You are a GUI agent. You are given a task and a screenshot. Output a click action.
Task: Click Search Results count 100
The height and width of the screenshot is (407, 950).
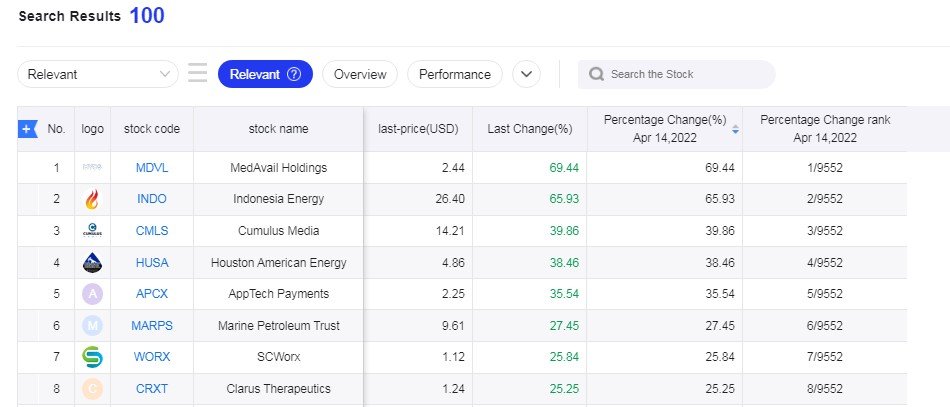click(x=147, y=16)
